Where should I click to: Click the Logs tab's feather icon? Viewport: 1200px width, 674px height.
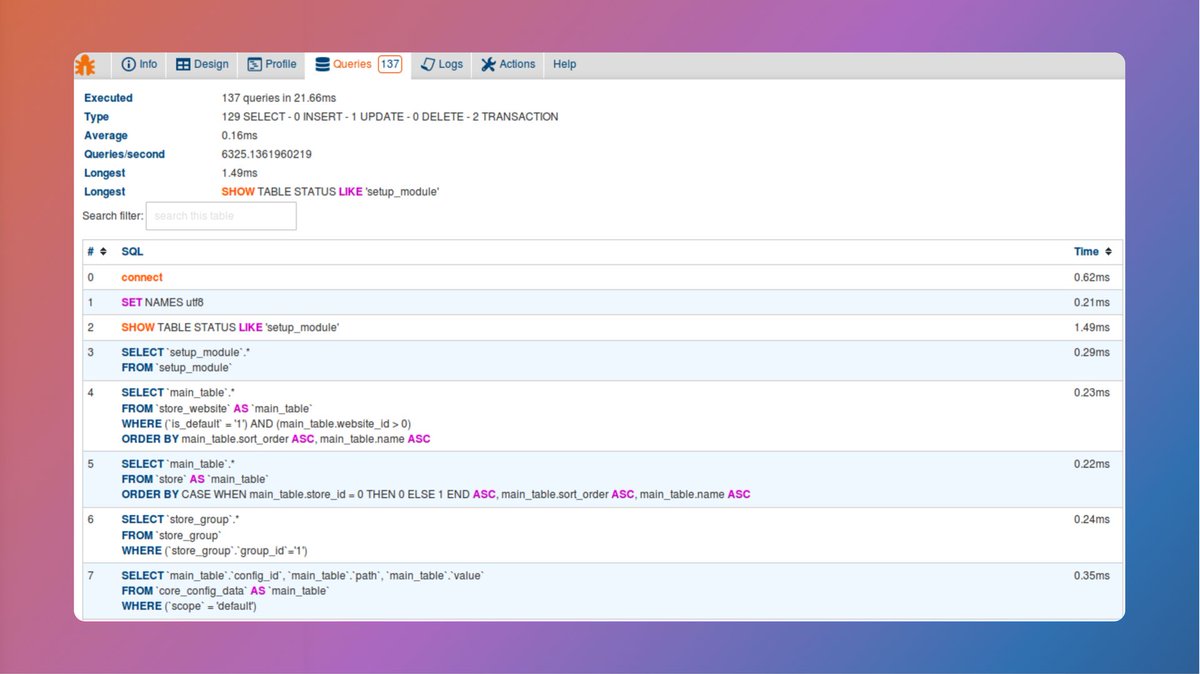point(427,64)
